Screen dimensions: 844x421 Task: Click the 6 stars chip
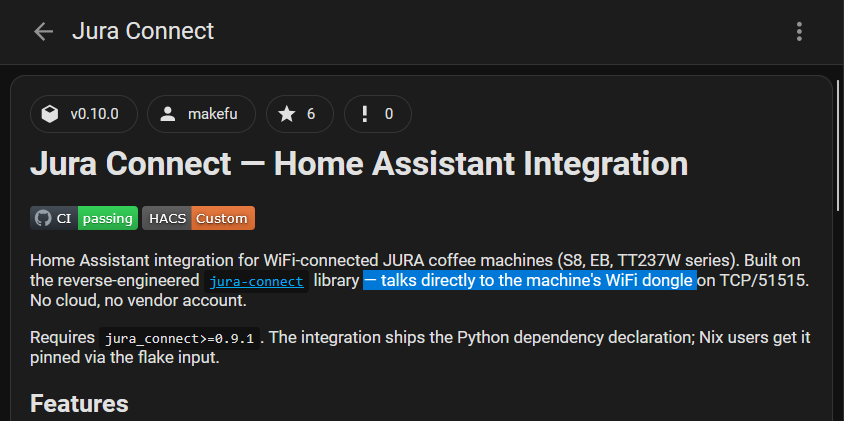(x=300, y=114)
